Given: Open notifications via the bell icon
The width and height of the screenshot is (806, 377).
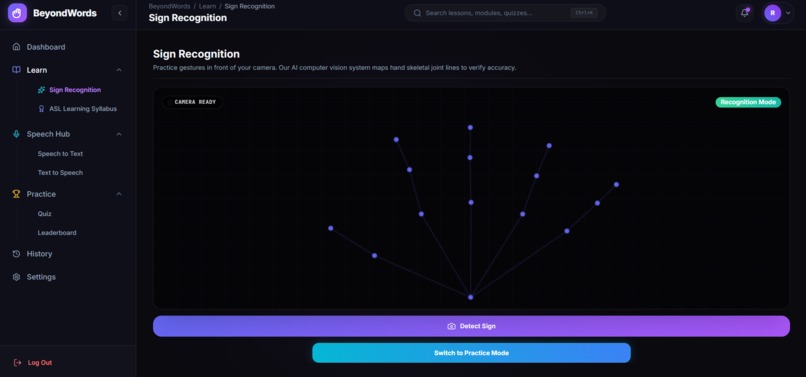Looking at the screenshot, I should (744, 13).
